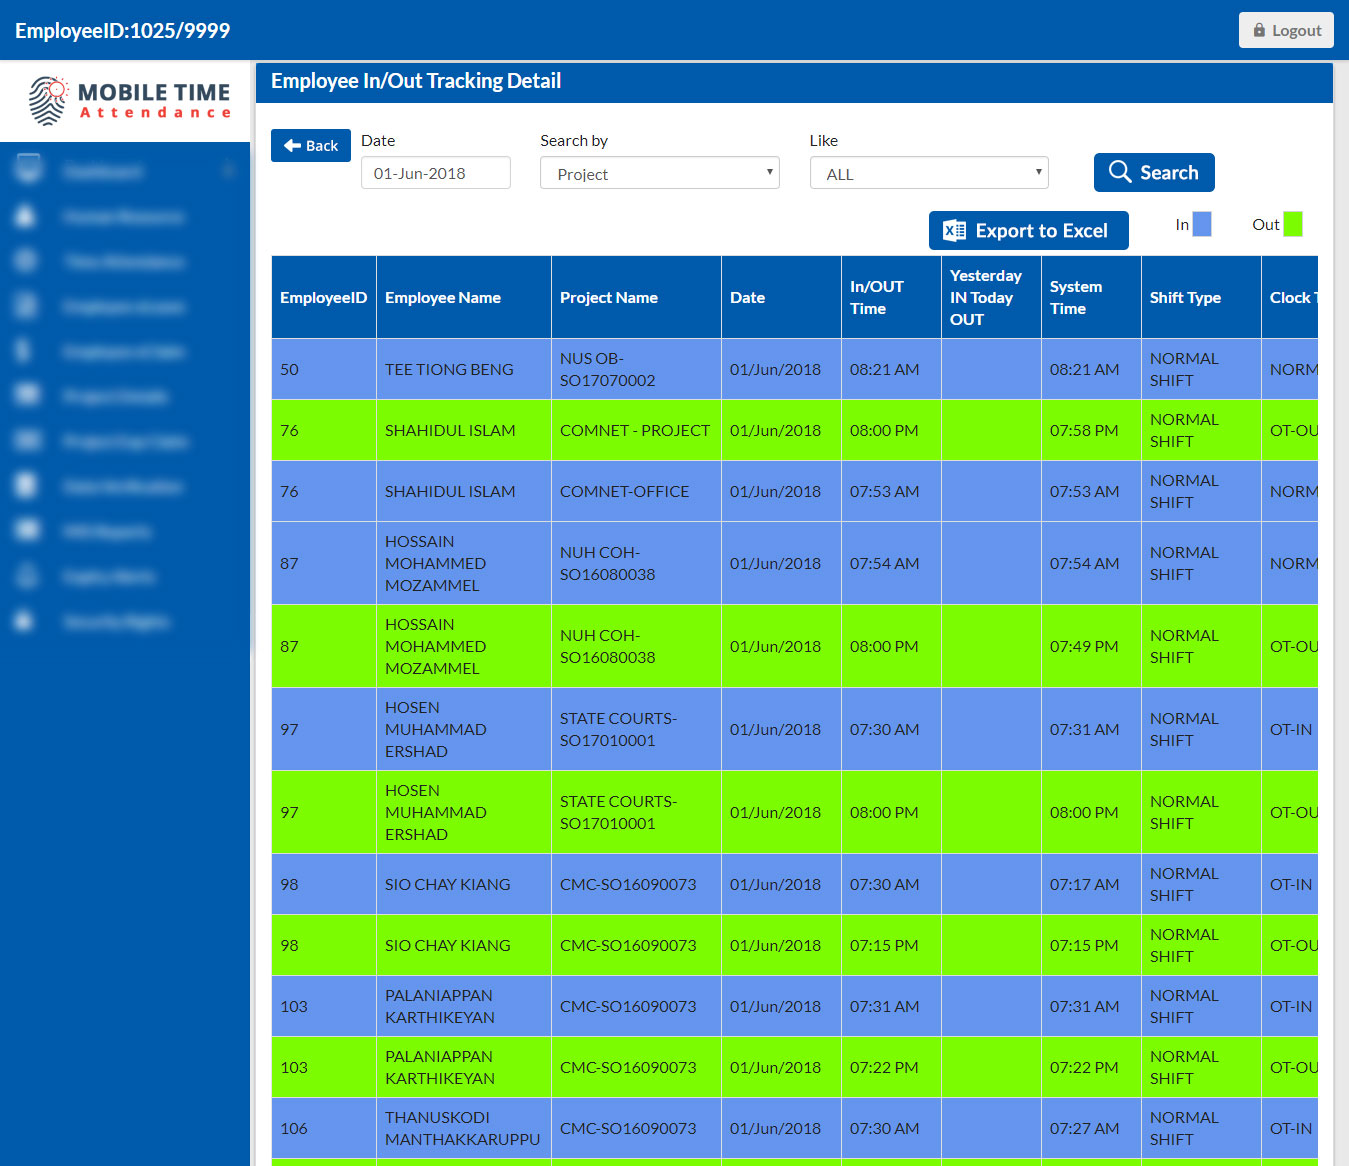The width and height of the screenshot is (1349, 1166).
Task: Open the MIS Reports sidebar menu
Action: point(107,531)
